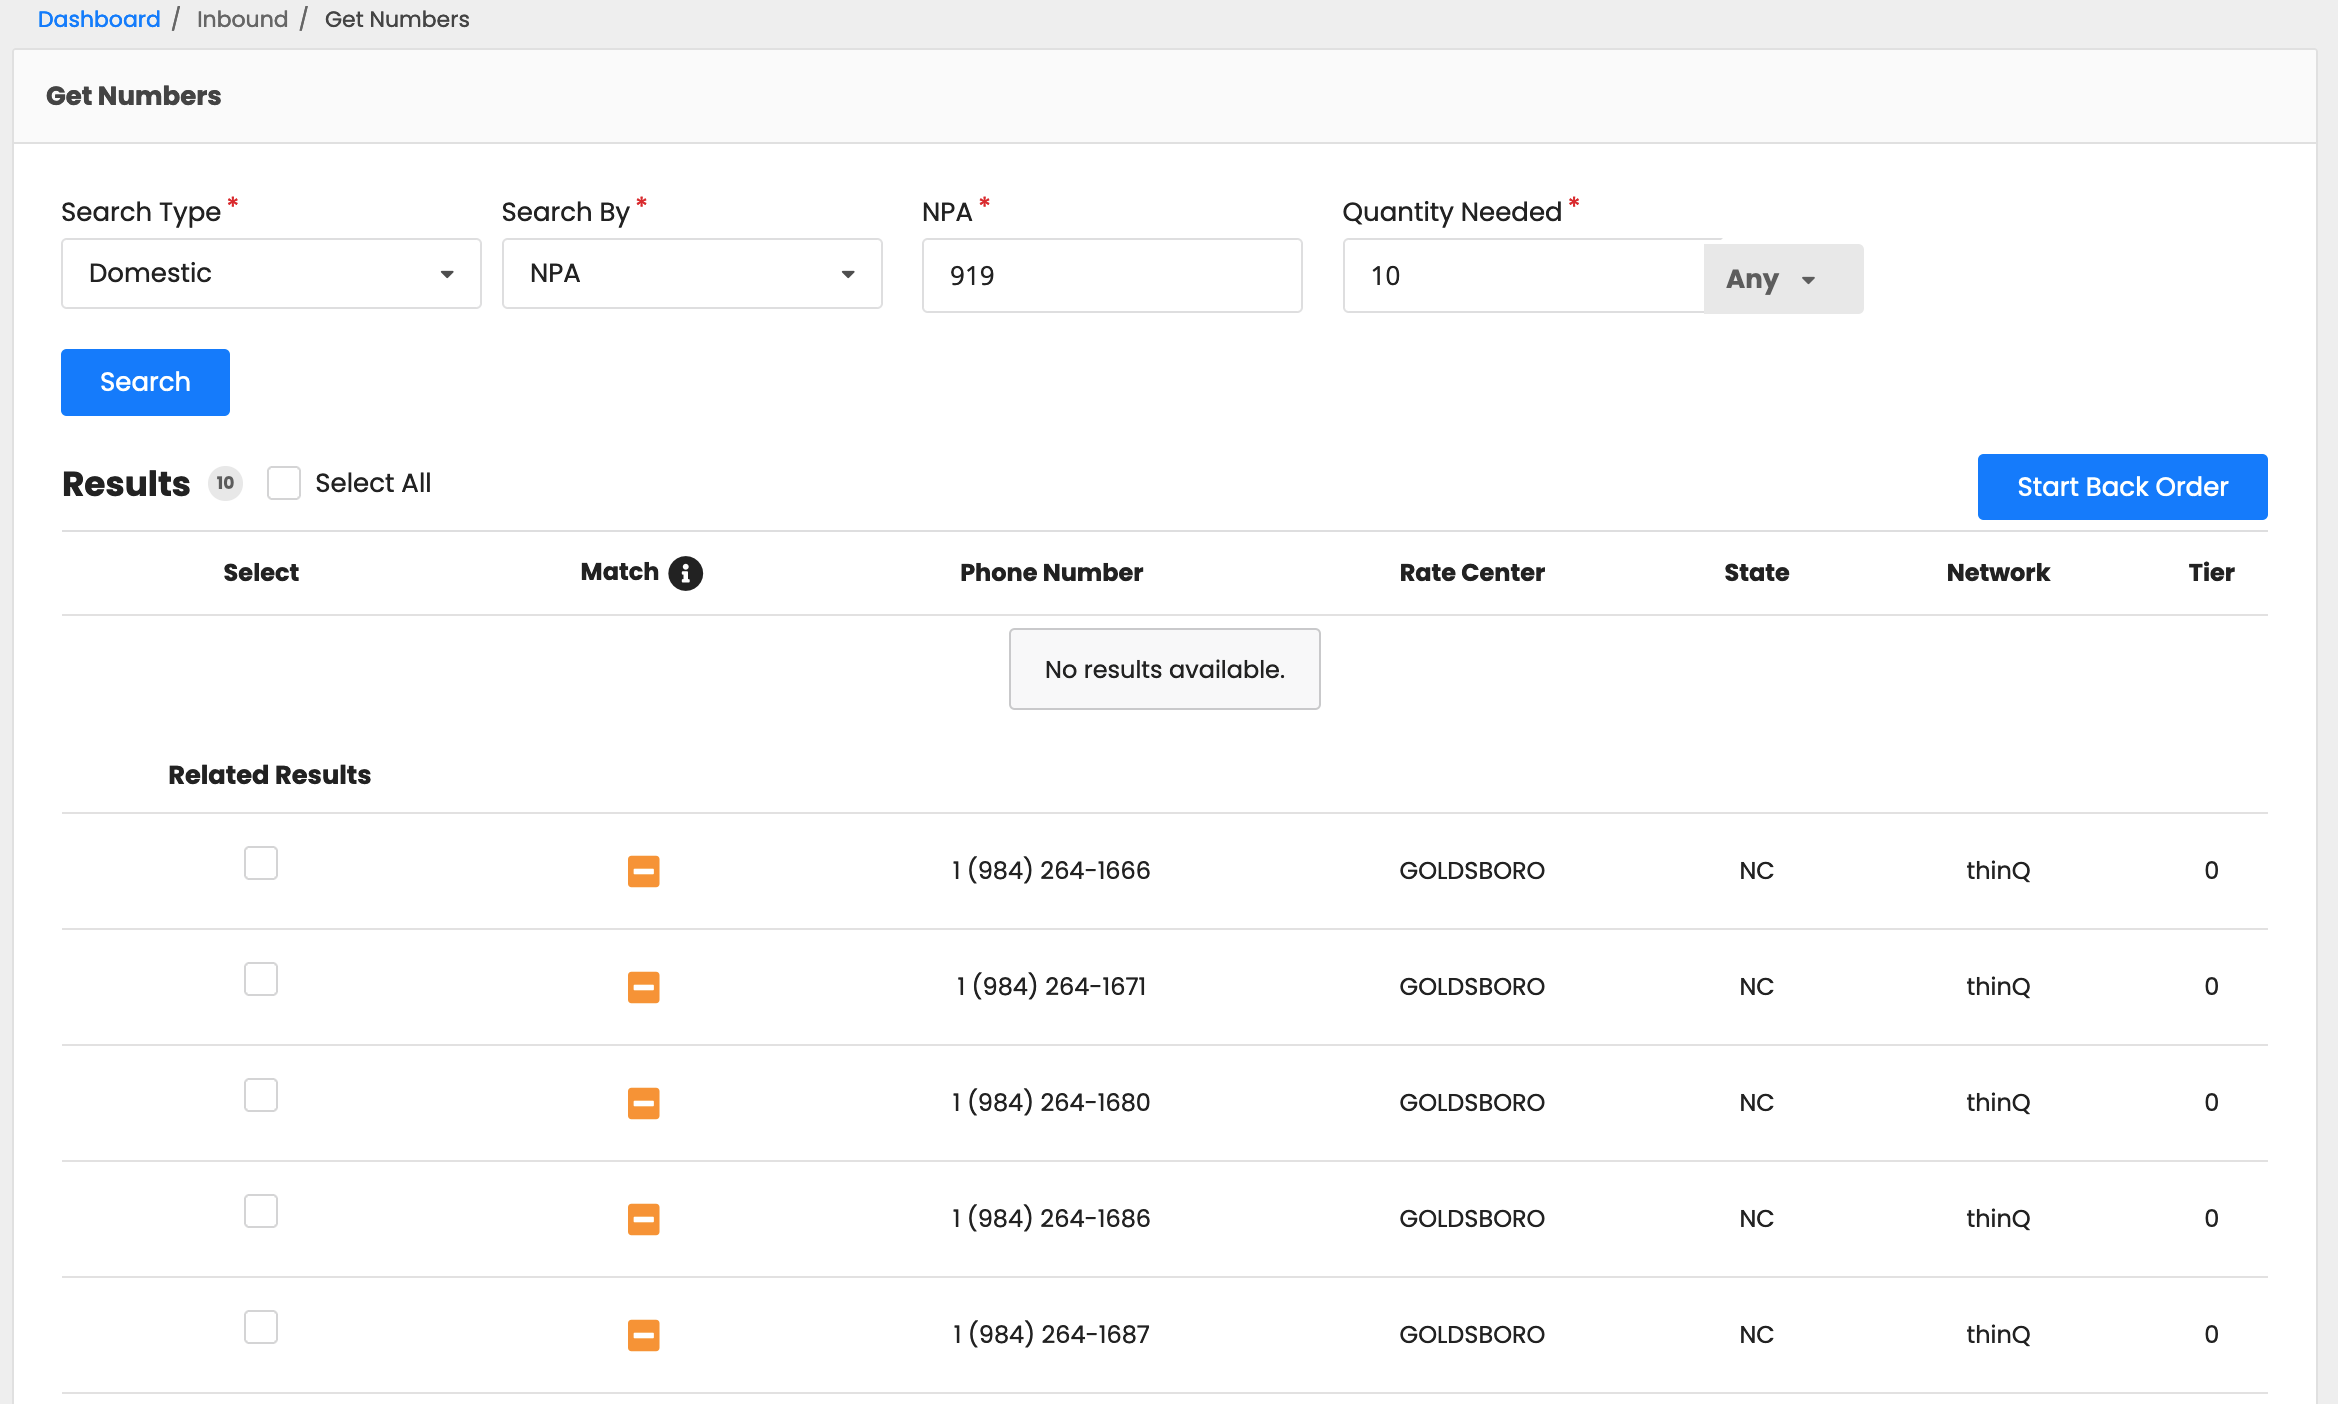Focus the Quantity Needed input field
This screenshot has height=1404, width=2338.
pos(1523,275)
